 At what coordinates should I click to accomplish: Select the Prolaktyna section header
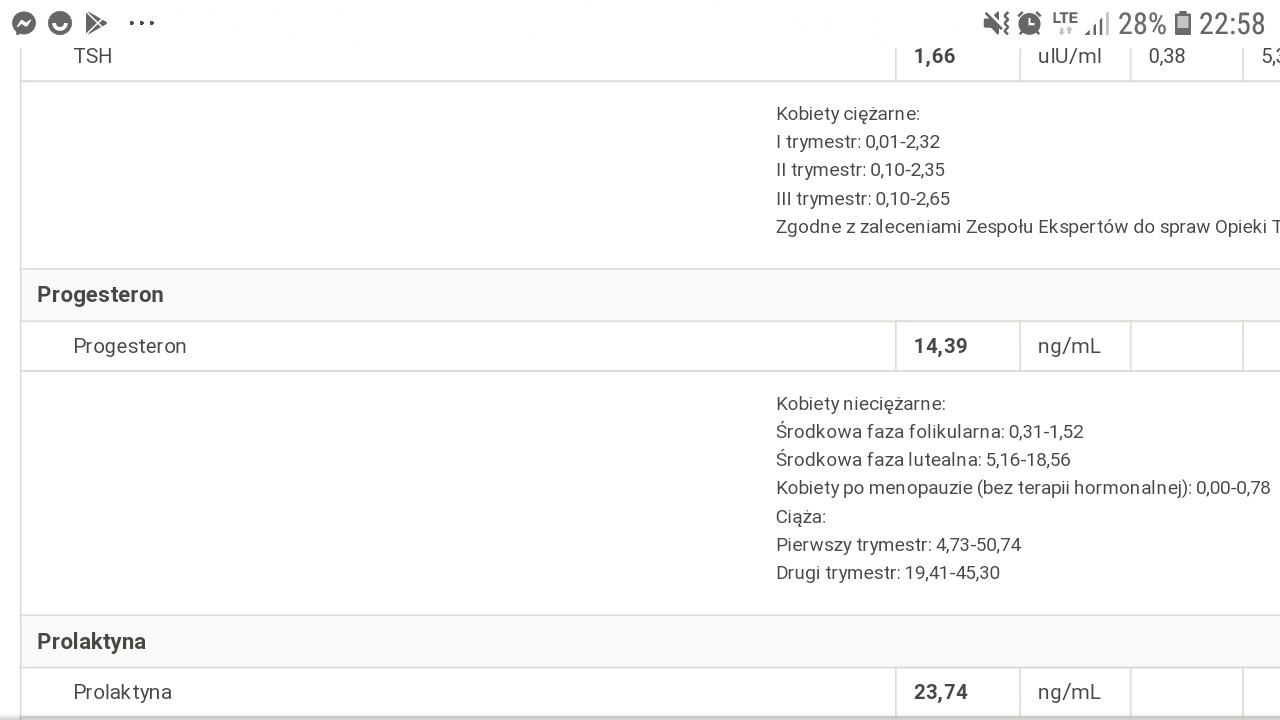click(x=91, y=642)
